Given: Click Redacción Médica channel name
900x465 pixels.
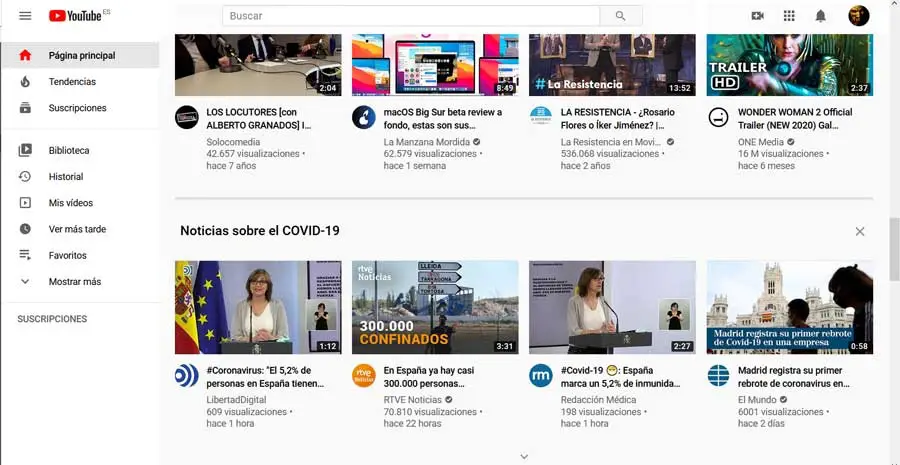Looking at the screenshot, I should click(598, 400).
